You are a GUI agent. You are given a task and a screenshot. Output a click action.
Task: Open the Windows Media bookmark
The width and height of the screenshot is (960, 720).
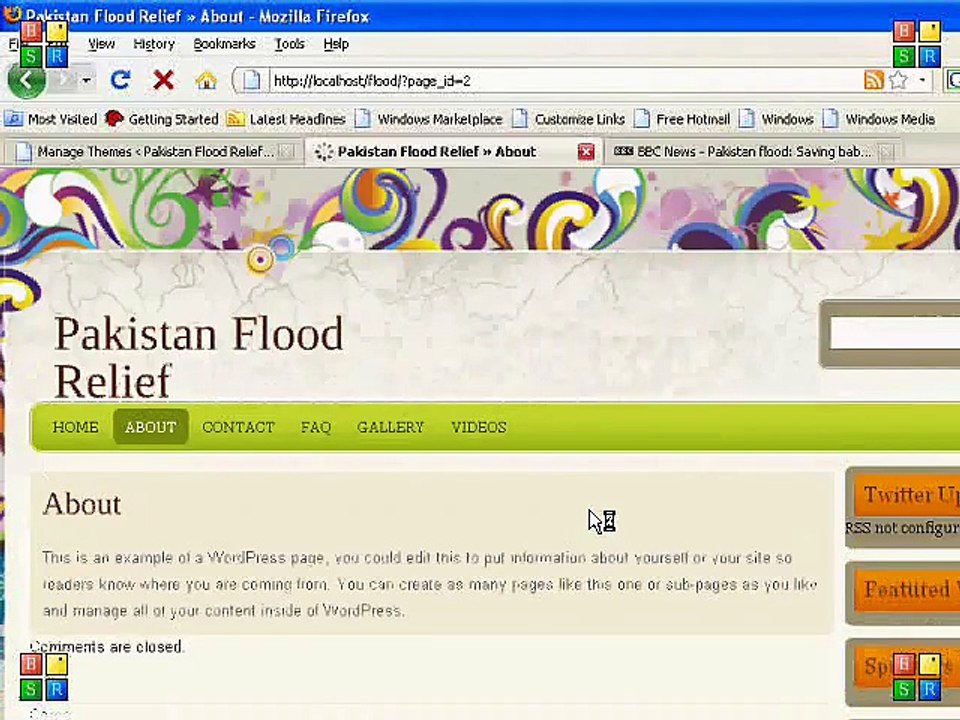click(879, 119)
